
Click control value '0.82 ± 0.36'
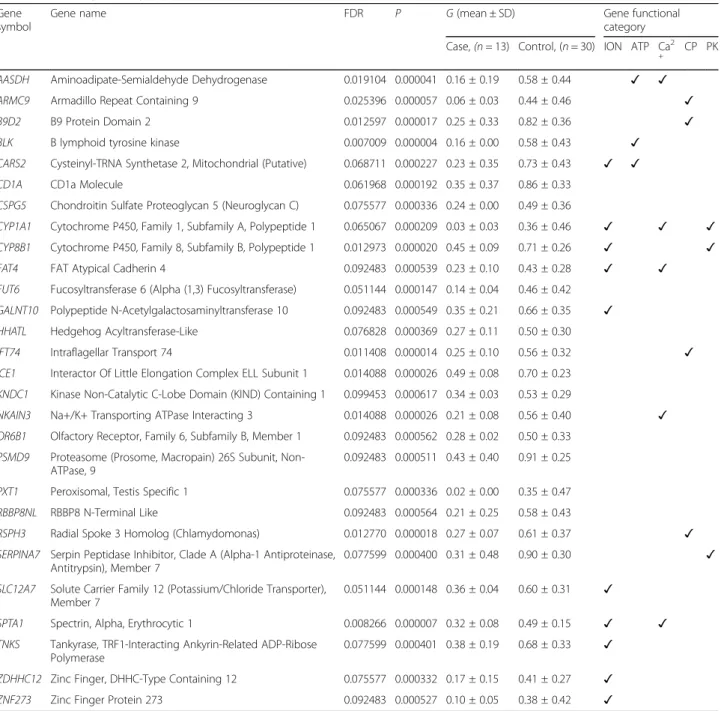544,122
